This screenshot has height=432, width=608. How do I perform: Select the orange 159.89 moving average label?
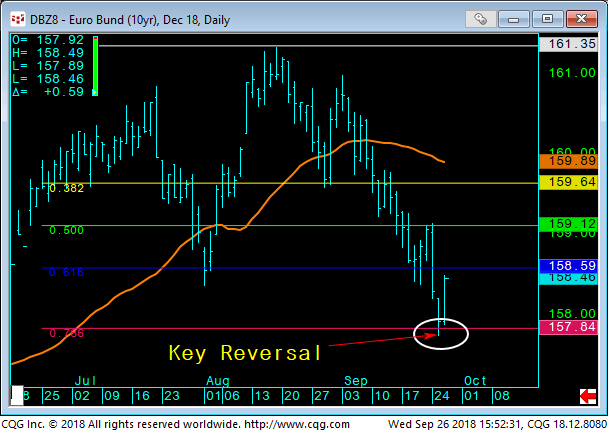point(567,161)
